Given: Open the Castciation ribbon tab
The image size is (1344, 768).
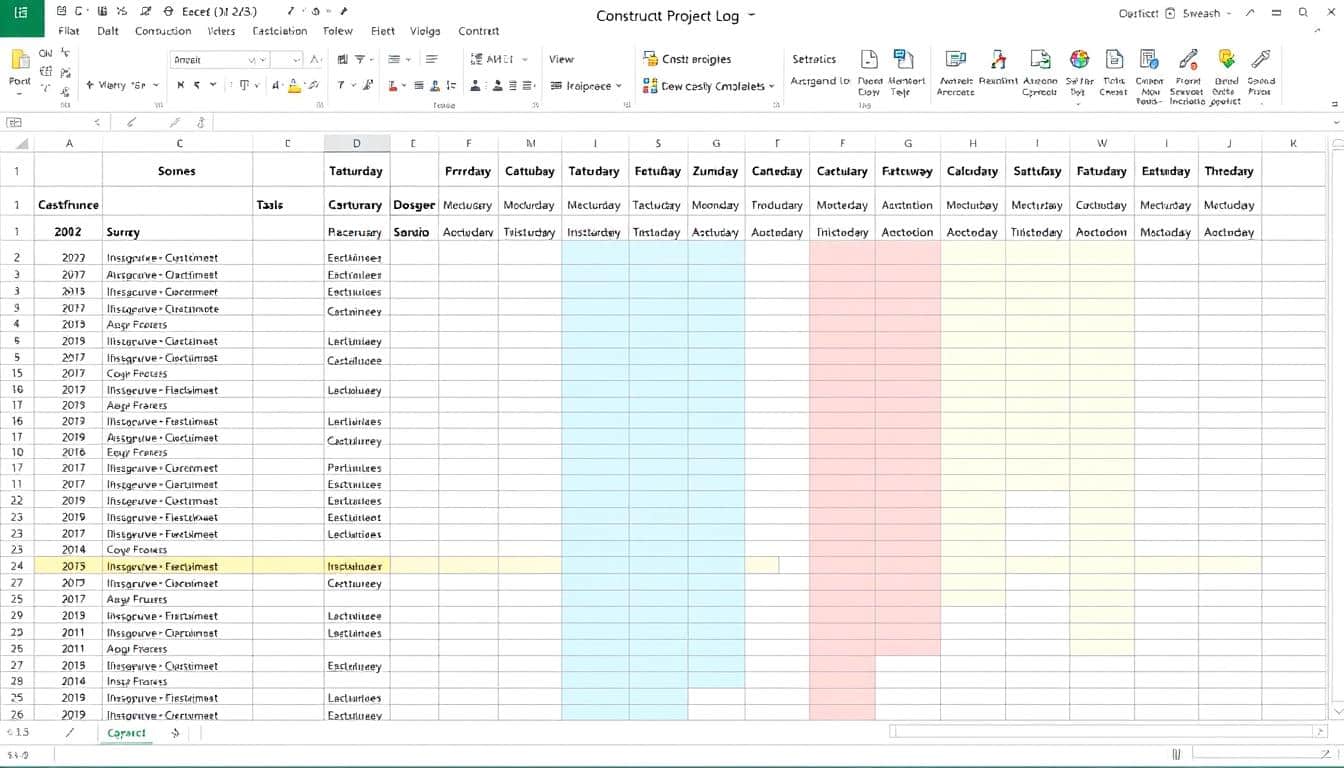Looking at the screenshot, I should point(280,31).
